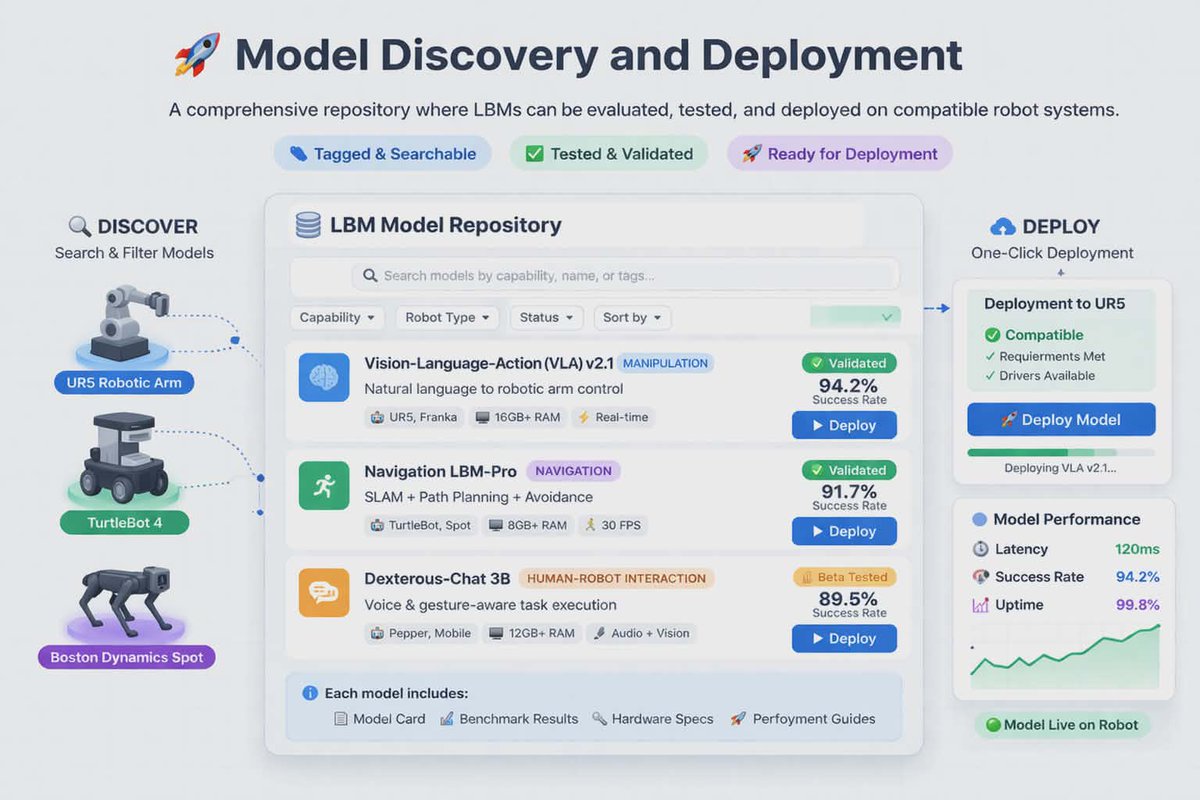Click the rocket icon beside Perfoyment Guides
Image resolution: width=1200 pixels, height=800 pixels.
click(x=738, y=719)
